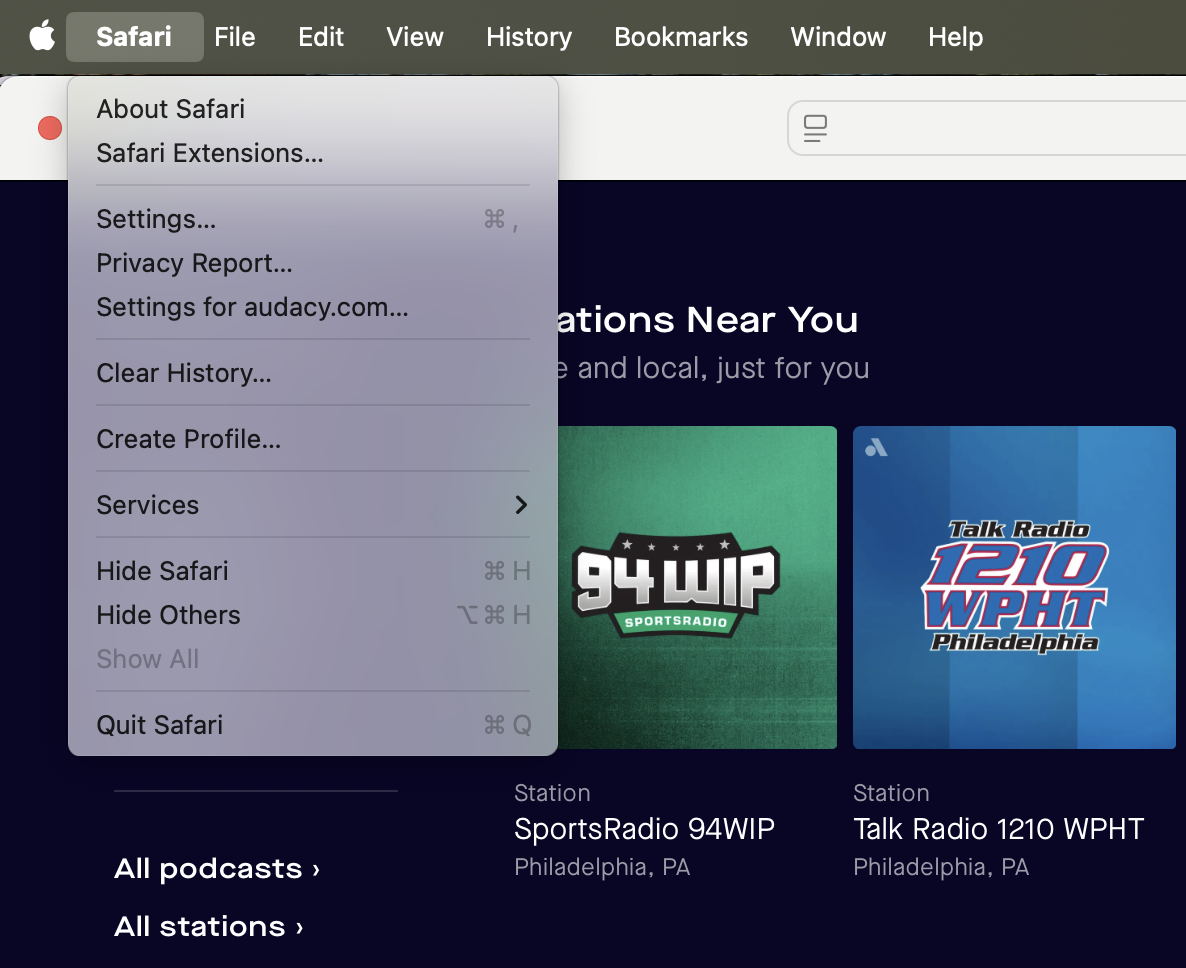Open the Apple menu
Viewport: 1186px width, 968px height.
click(x=41, y=37)
